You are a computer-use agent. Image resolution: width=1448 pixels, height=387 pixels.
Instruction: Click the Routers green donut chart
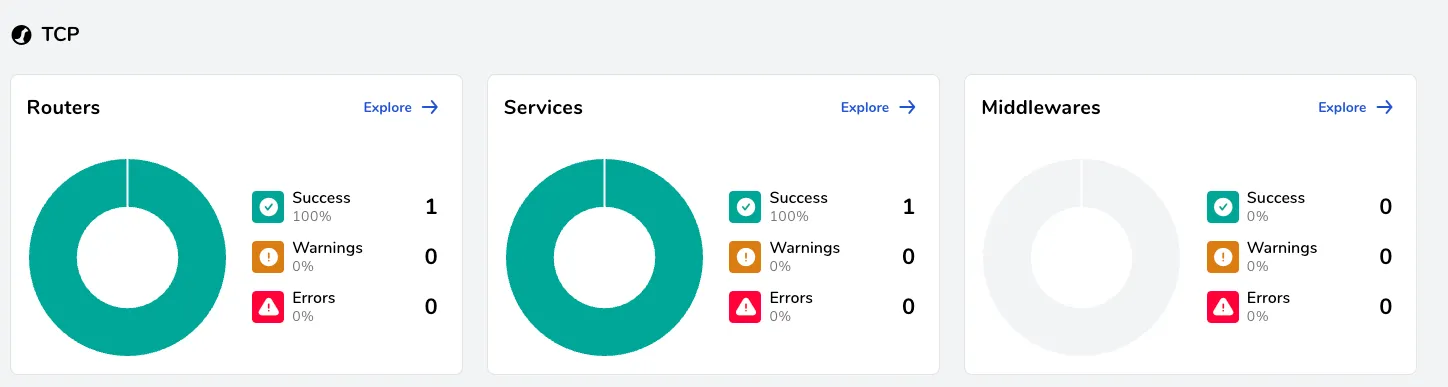(x=127, y=257)
